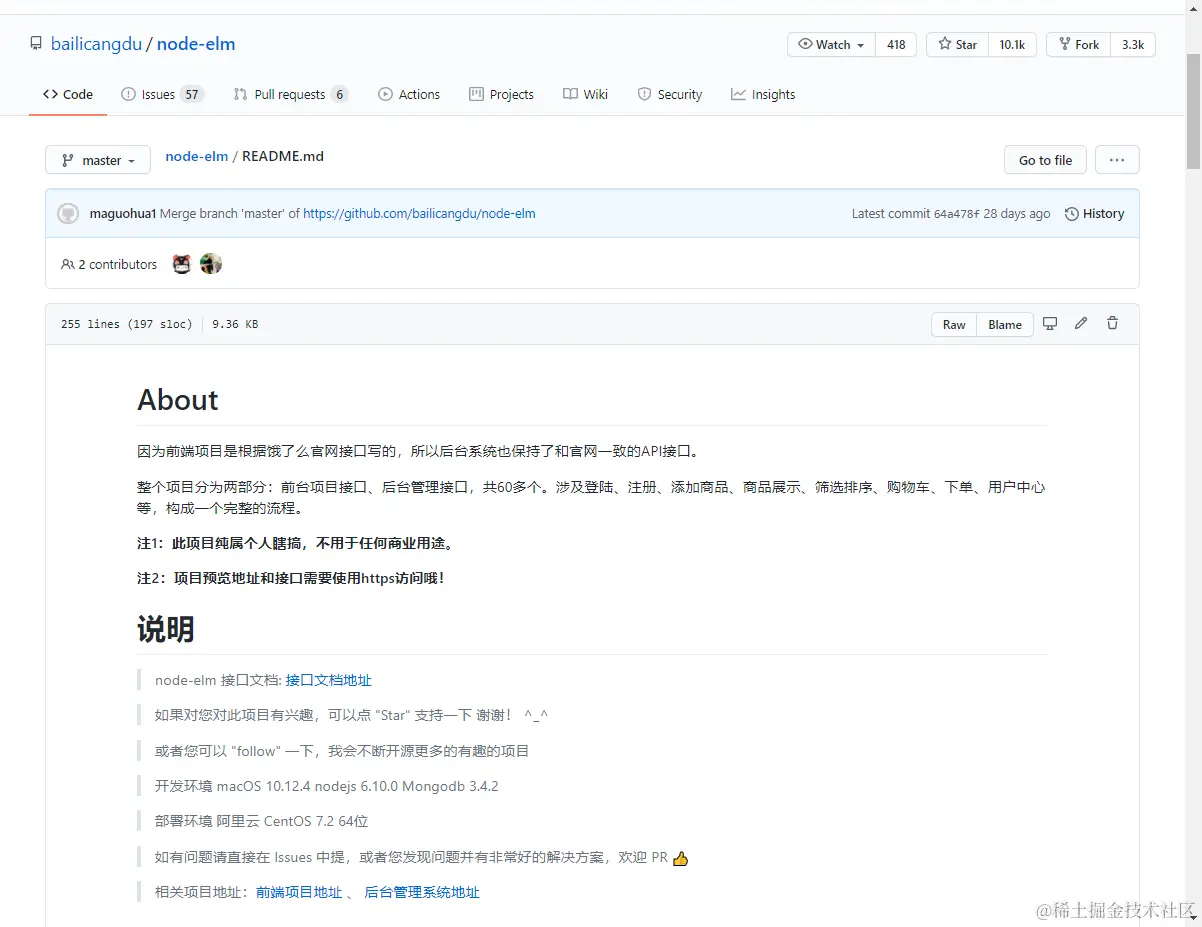
Task: Open the github.com/bailicangdu/node-elm commit link
Action: pos(419,213)
